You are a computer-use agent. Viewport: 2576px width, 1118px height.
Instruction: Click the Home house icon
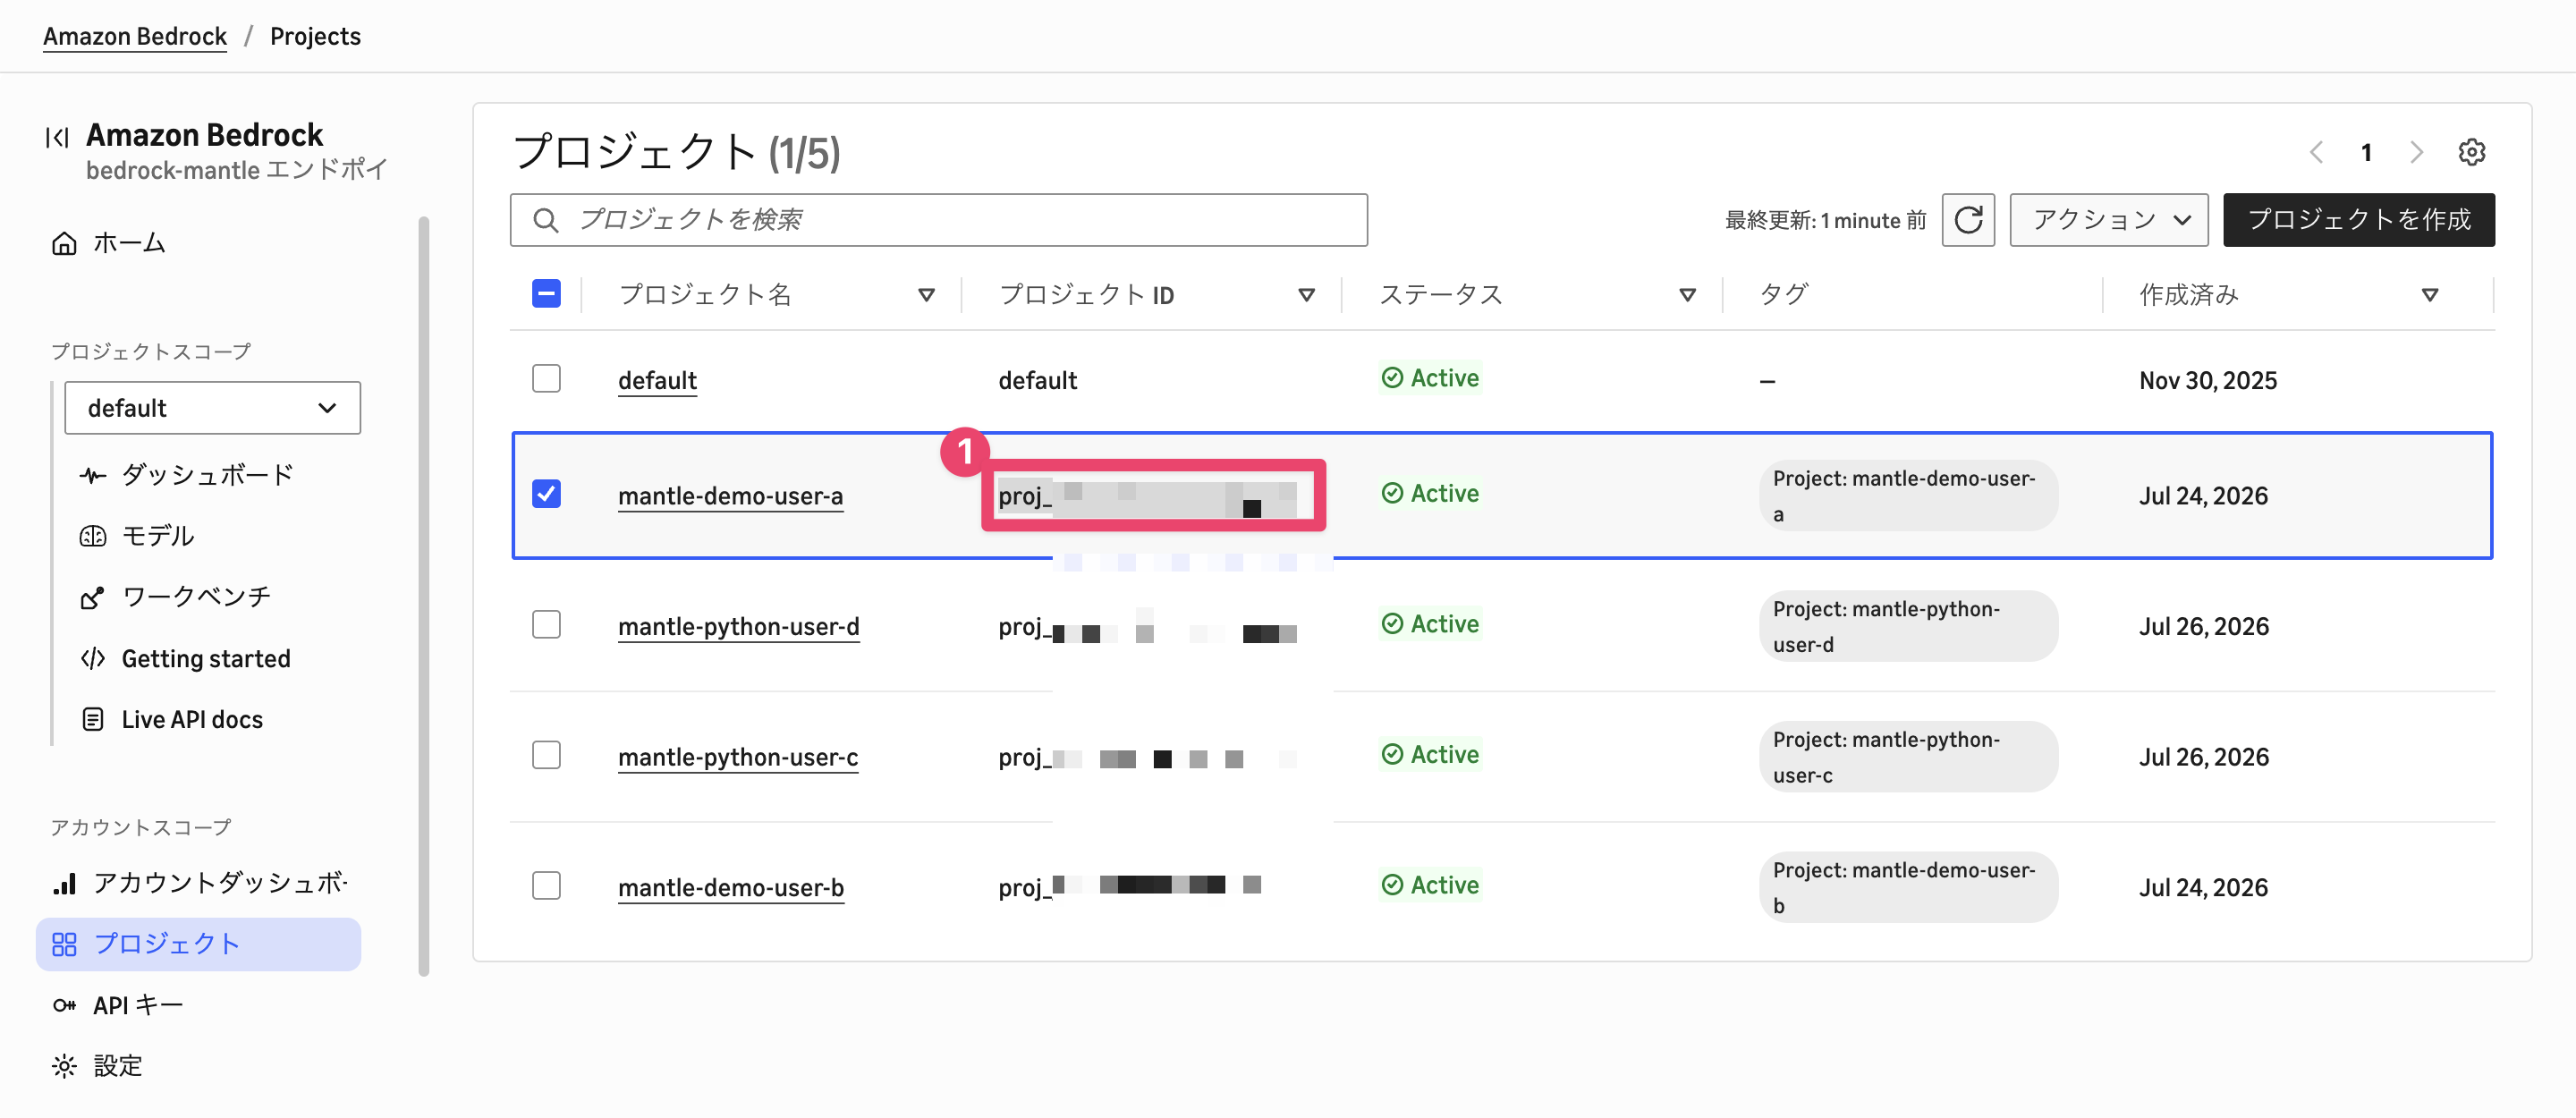coord(64,243)
